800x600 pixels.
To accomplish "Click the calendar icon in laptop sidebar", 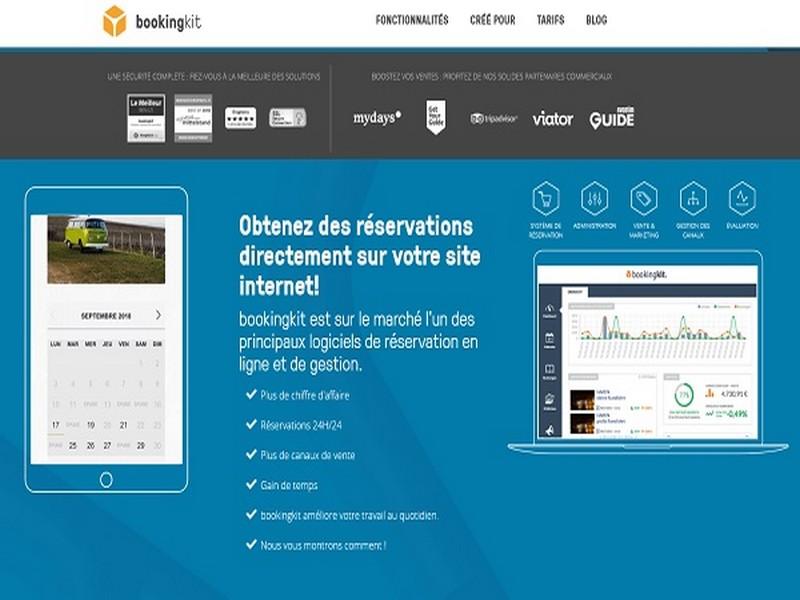I will coord(549,340).
